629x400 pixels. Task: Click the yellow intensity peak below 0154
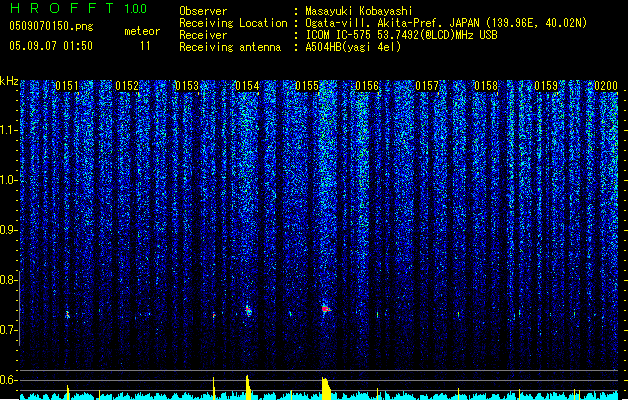[x=248, y=387]
